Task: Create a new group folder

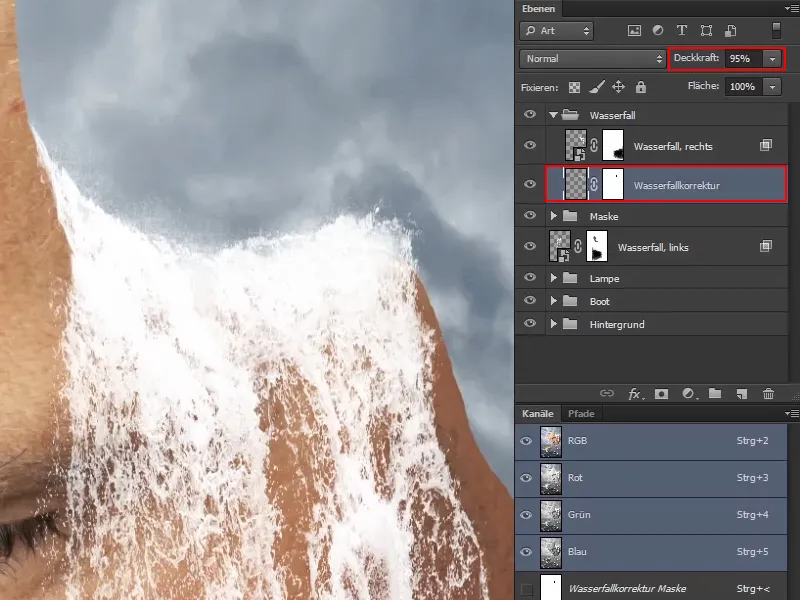Action: pos(715,393)
